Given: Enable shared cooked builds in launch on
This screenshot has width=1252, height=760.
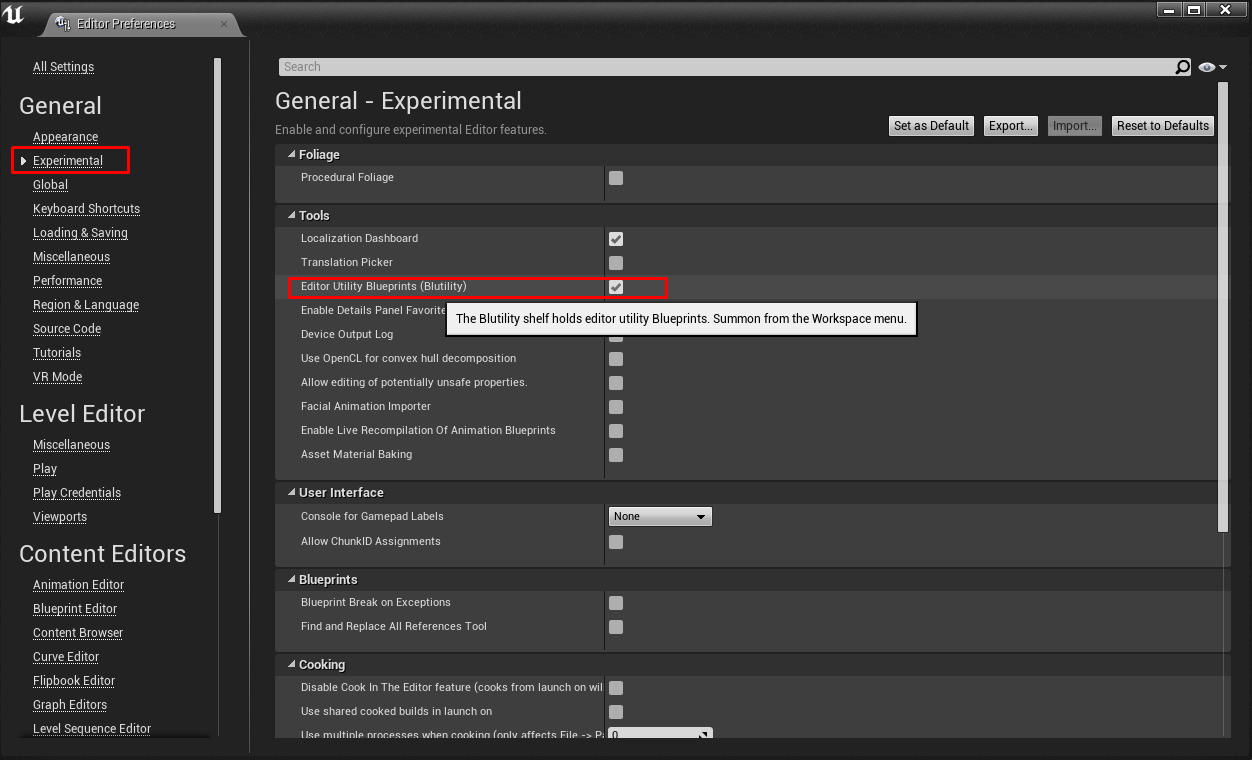Looking at the screenshot, I should point(616,712).
